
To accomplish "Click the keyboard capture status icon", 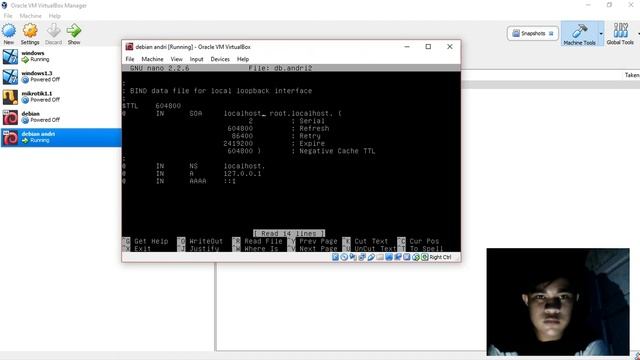I will 425,257.
